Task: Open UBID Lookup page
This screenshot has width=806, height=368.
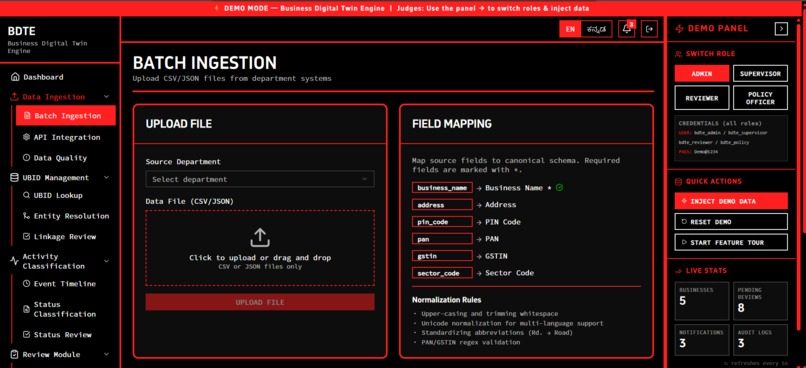Action: [53, 195]
